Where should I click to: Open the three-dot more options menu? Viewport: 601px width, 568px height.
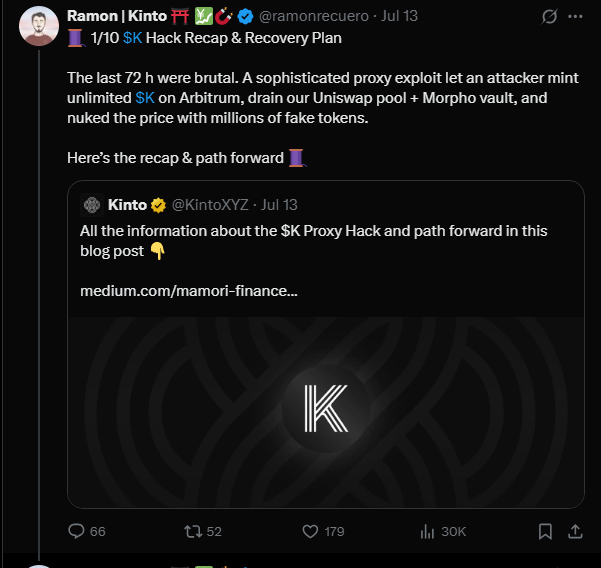coord(575,17)
